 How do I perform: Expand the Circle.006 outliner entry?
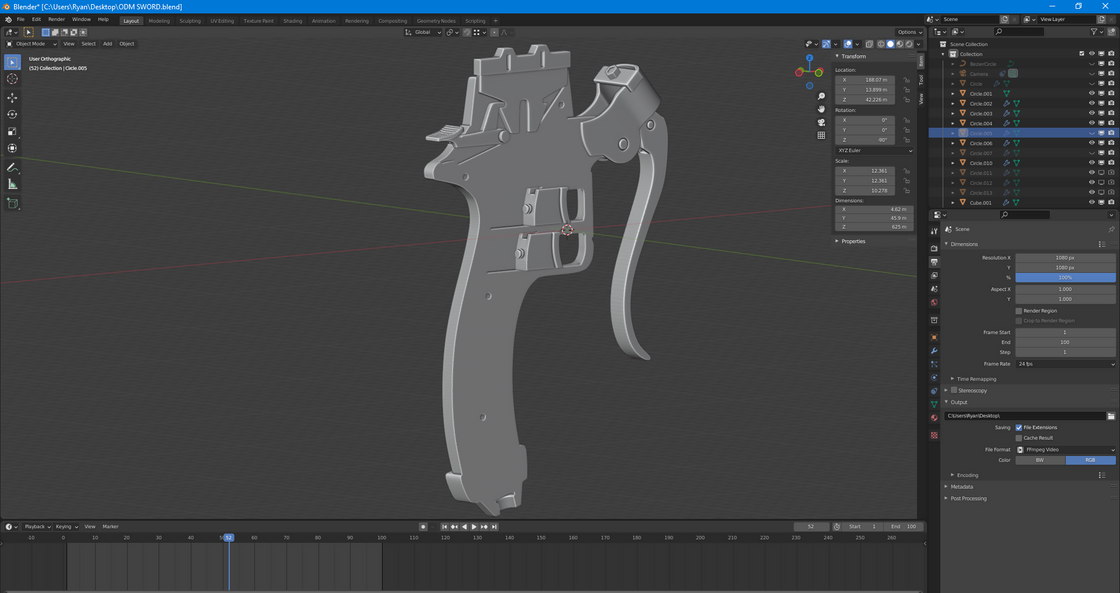point(953,142)
